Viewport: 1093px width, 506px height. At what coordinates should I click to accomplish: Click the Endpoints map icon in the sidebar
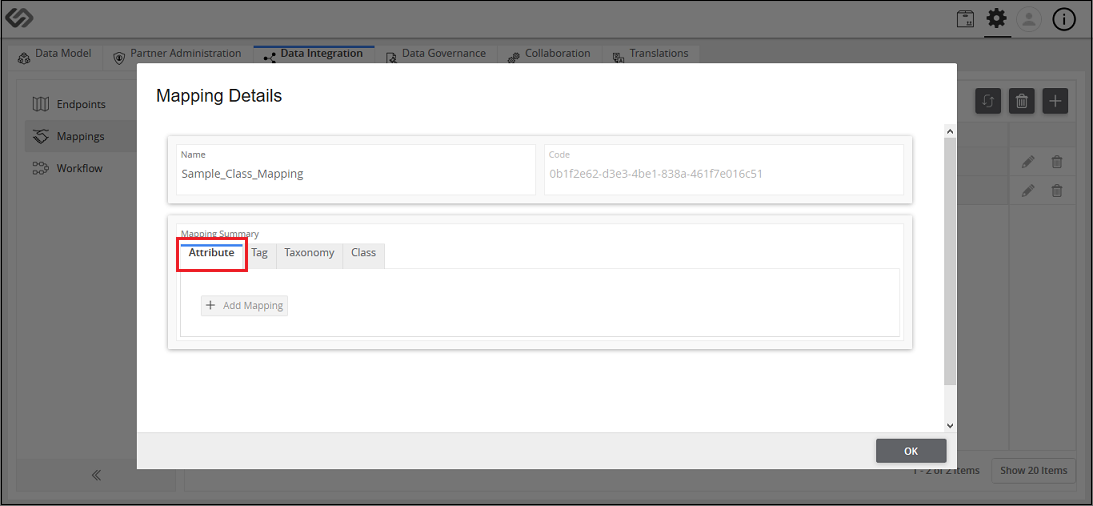click(41, 105)
